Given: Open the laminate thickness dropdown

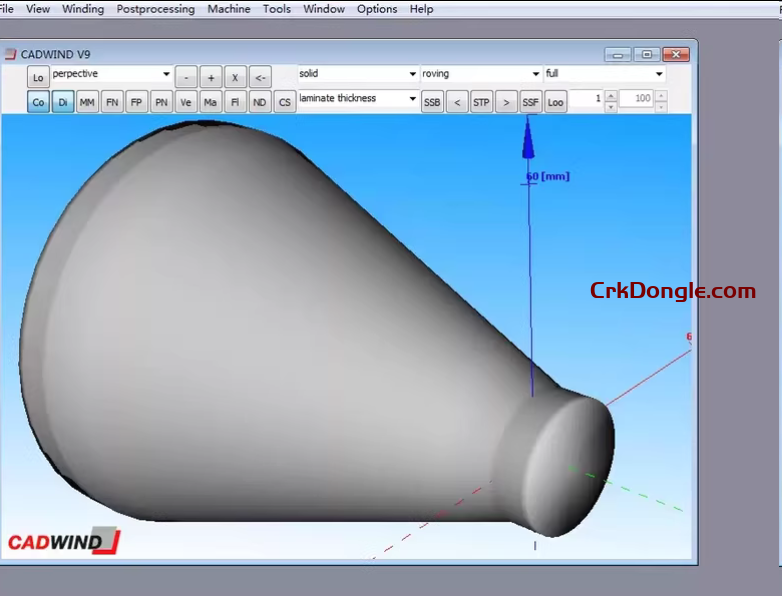Looking at the screenshot, I should tap(412, 99).
